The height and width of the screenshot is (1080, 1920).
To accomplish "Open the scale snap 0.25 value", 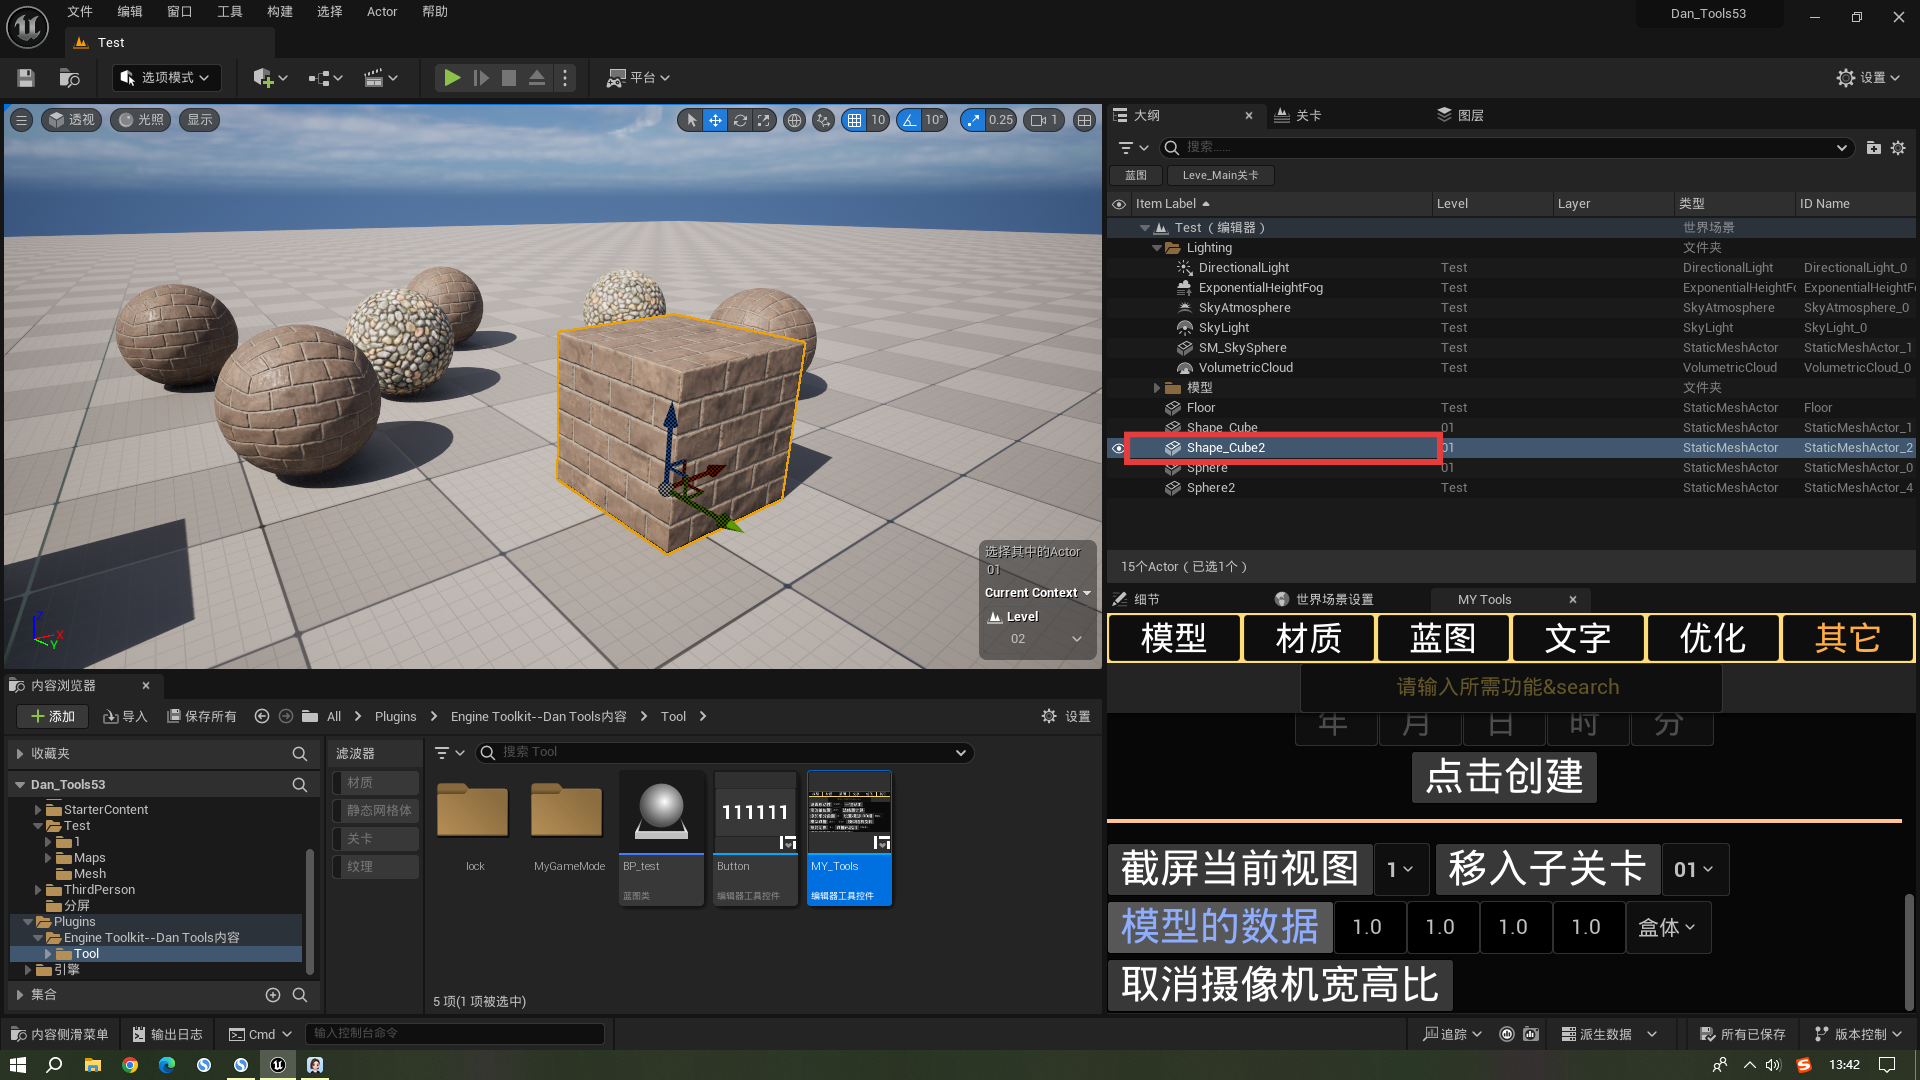I will click(1001, 120).
